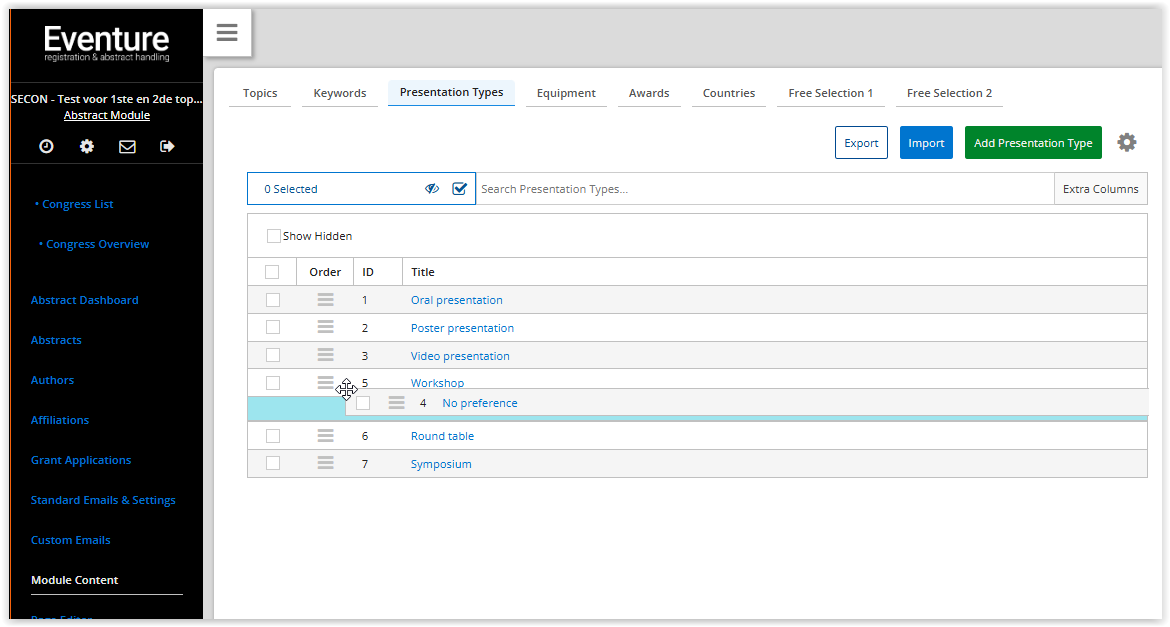
Task: Open the gear settings next to Add Presentation Type
Action: pos(1127,143)
